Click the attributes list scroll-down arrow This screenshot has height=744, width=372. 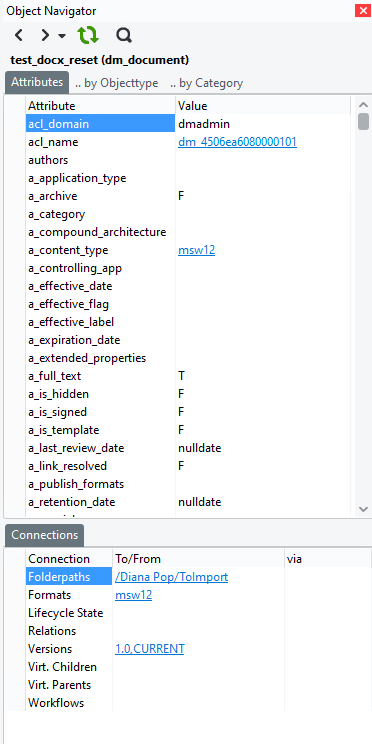363,509
